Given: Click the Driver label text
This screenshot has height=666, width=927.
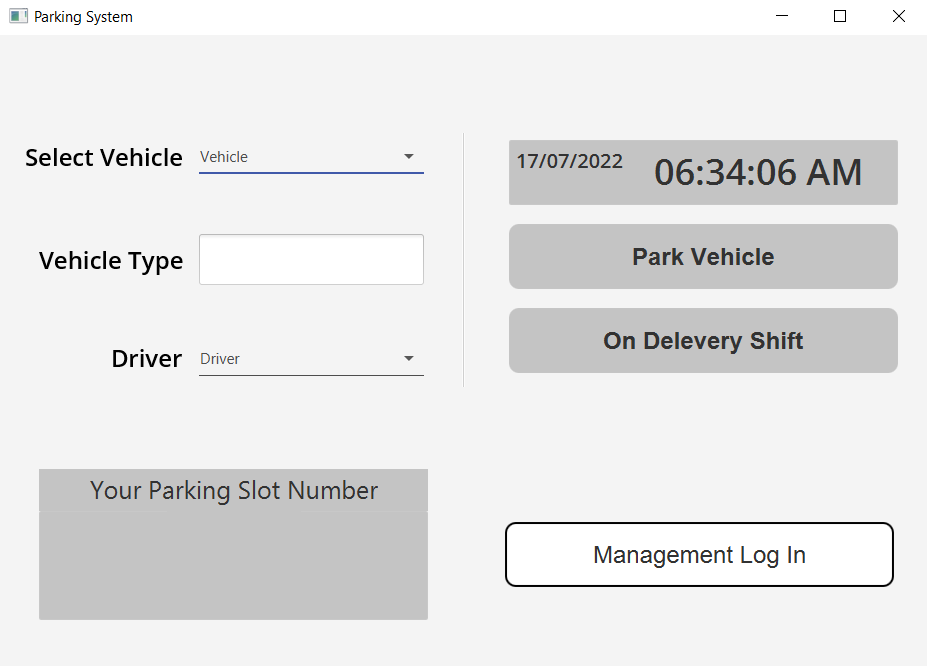Looking at the screenshot, I should [x=146, y=359].
